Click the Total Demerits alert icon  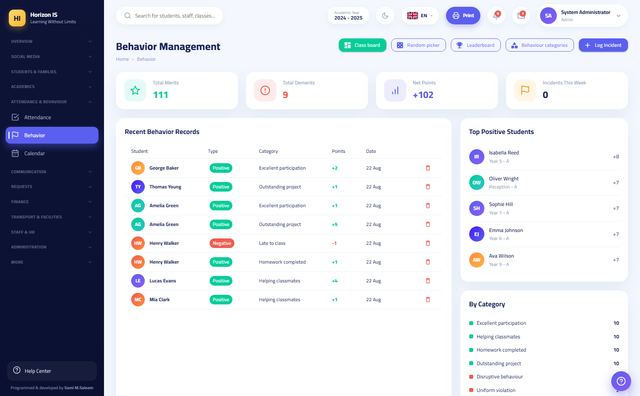point(265,90)
